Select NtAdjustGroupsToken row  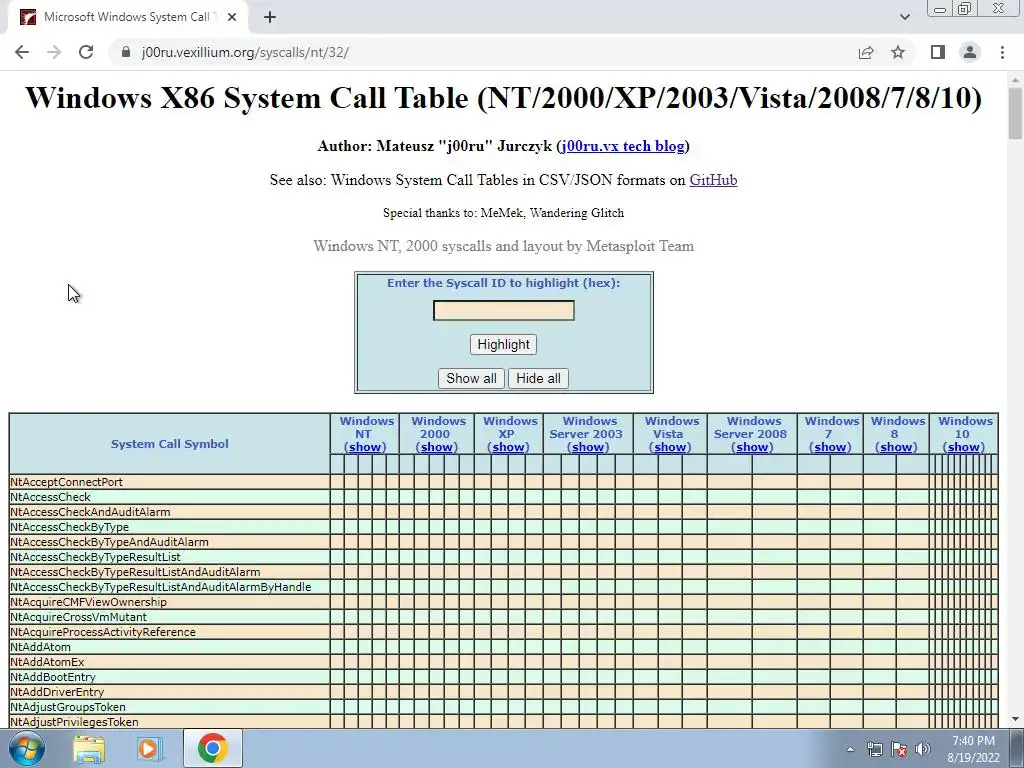pyautogui.click(x=504, y=707)
